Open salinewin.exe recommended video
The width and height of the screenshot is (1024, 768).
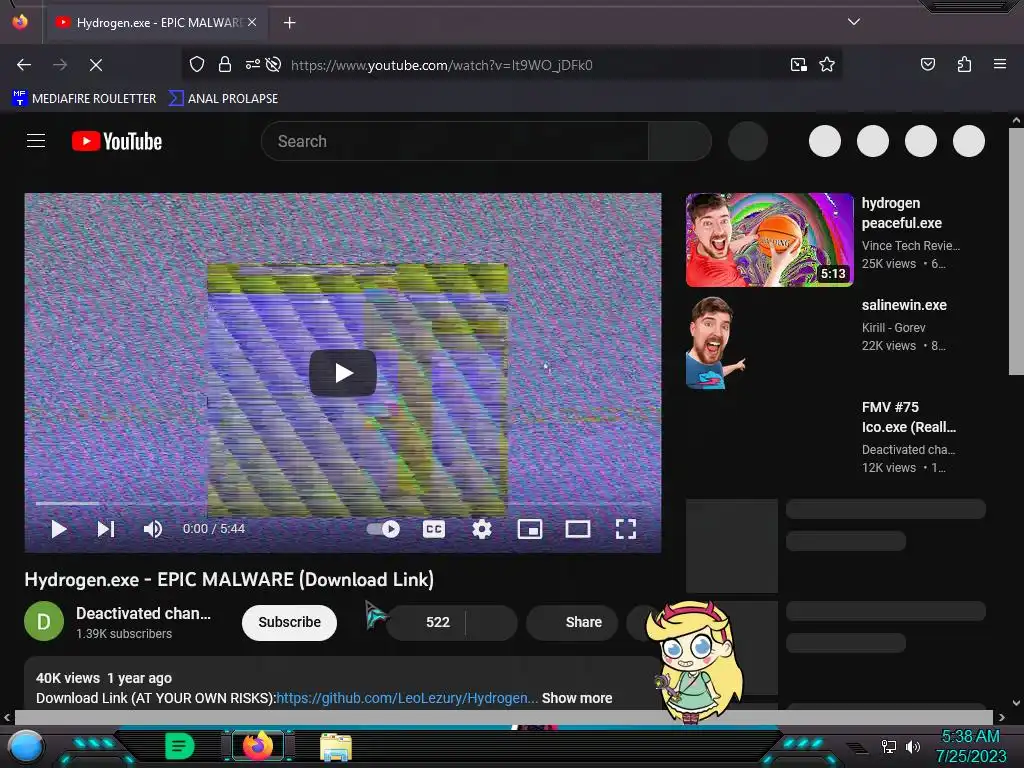(x=904, y=305)
